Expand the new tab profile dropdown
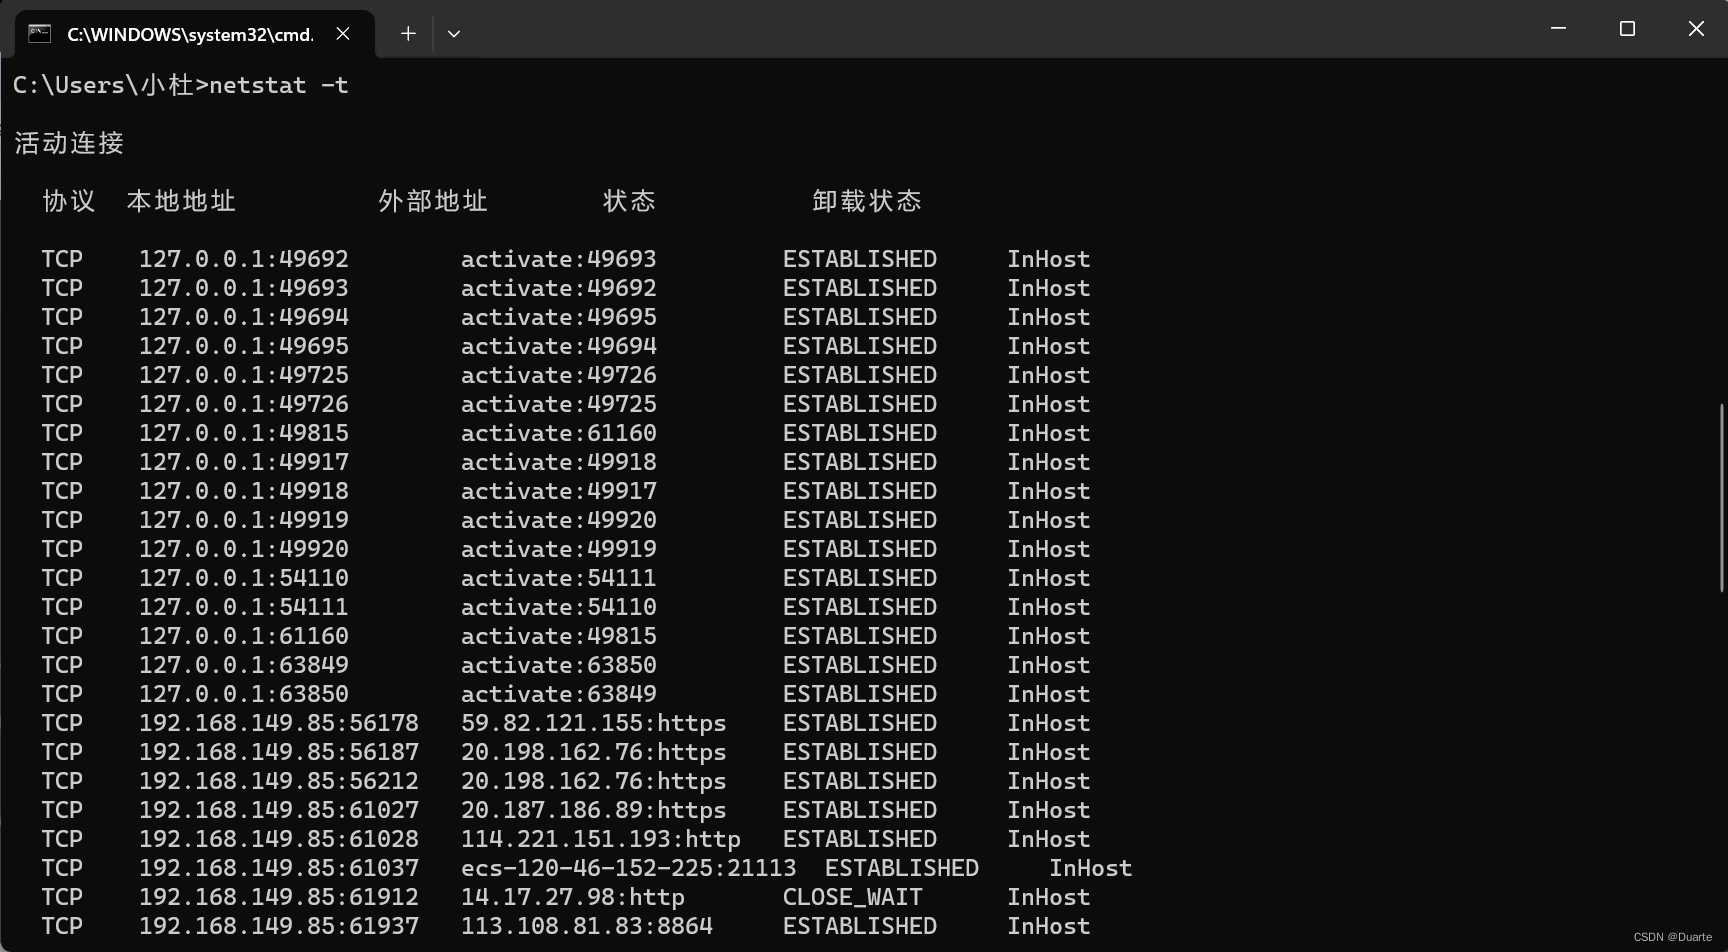 pos(454,34)
